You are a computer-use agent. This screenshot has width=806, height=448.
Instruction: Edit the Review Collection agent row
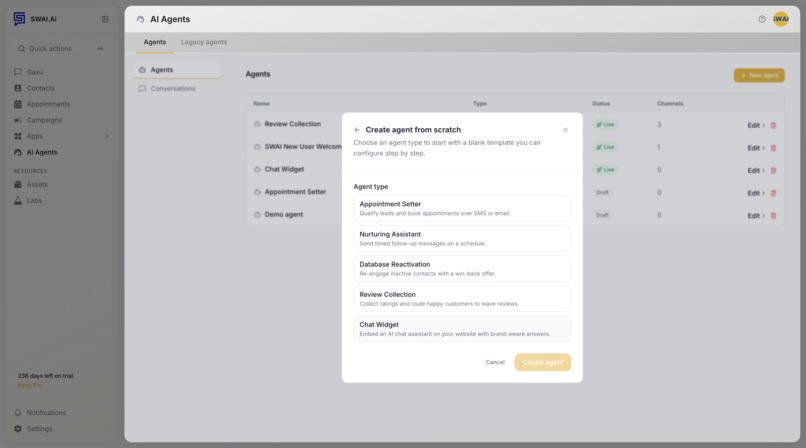point(756,125)
